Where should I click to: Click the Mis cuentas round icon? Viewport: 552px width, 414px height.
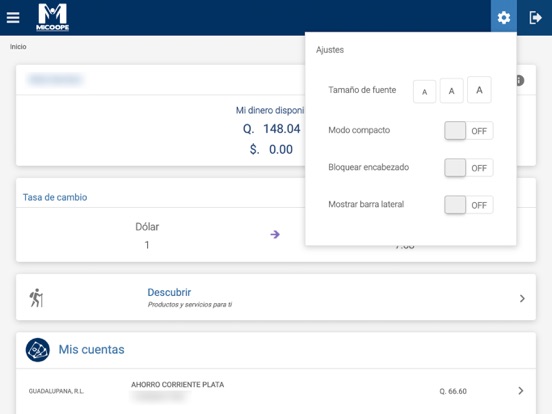[38, 350]
